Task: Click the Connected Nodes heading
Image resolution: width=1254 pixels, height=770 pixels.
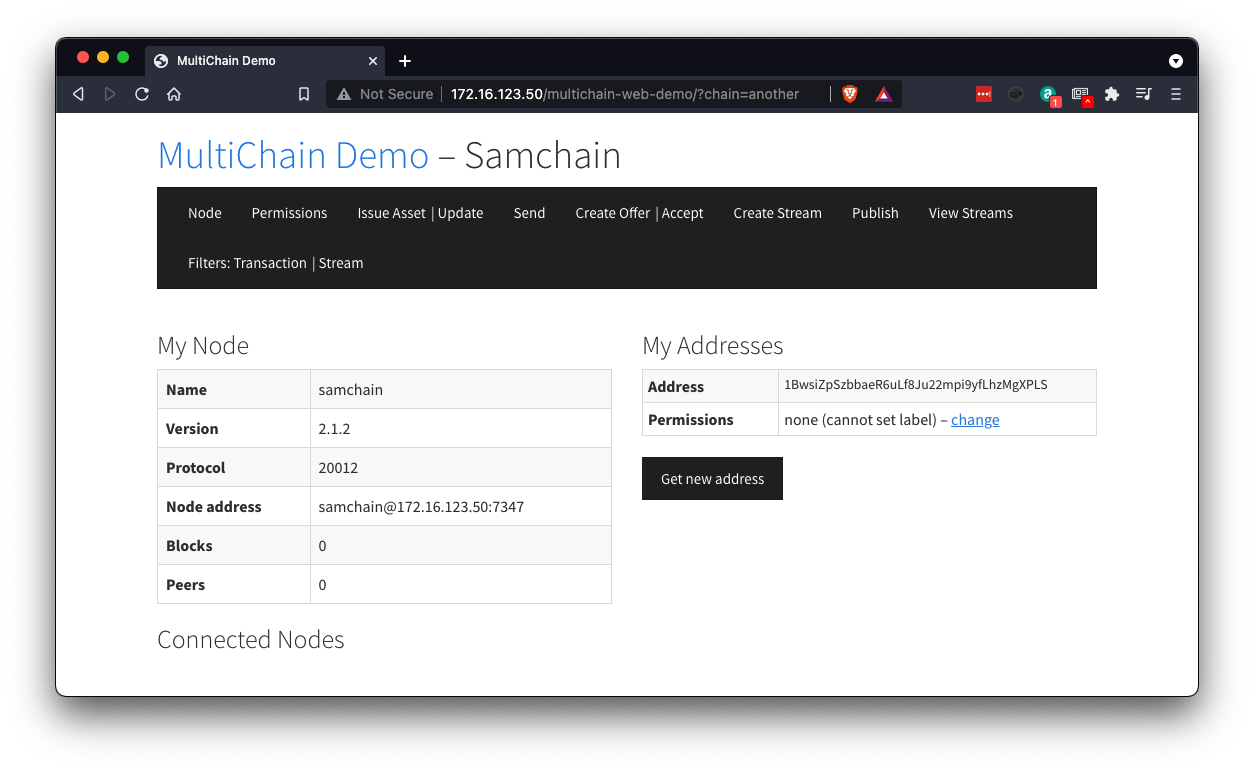Action: [x=251, y=640]
